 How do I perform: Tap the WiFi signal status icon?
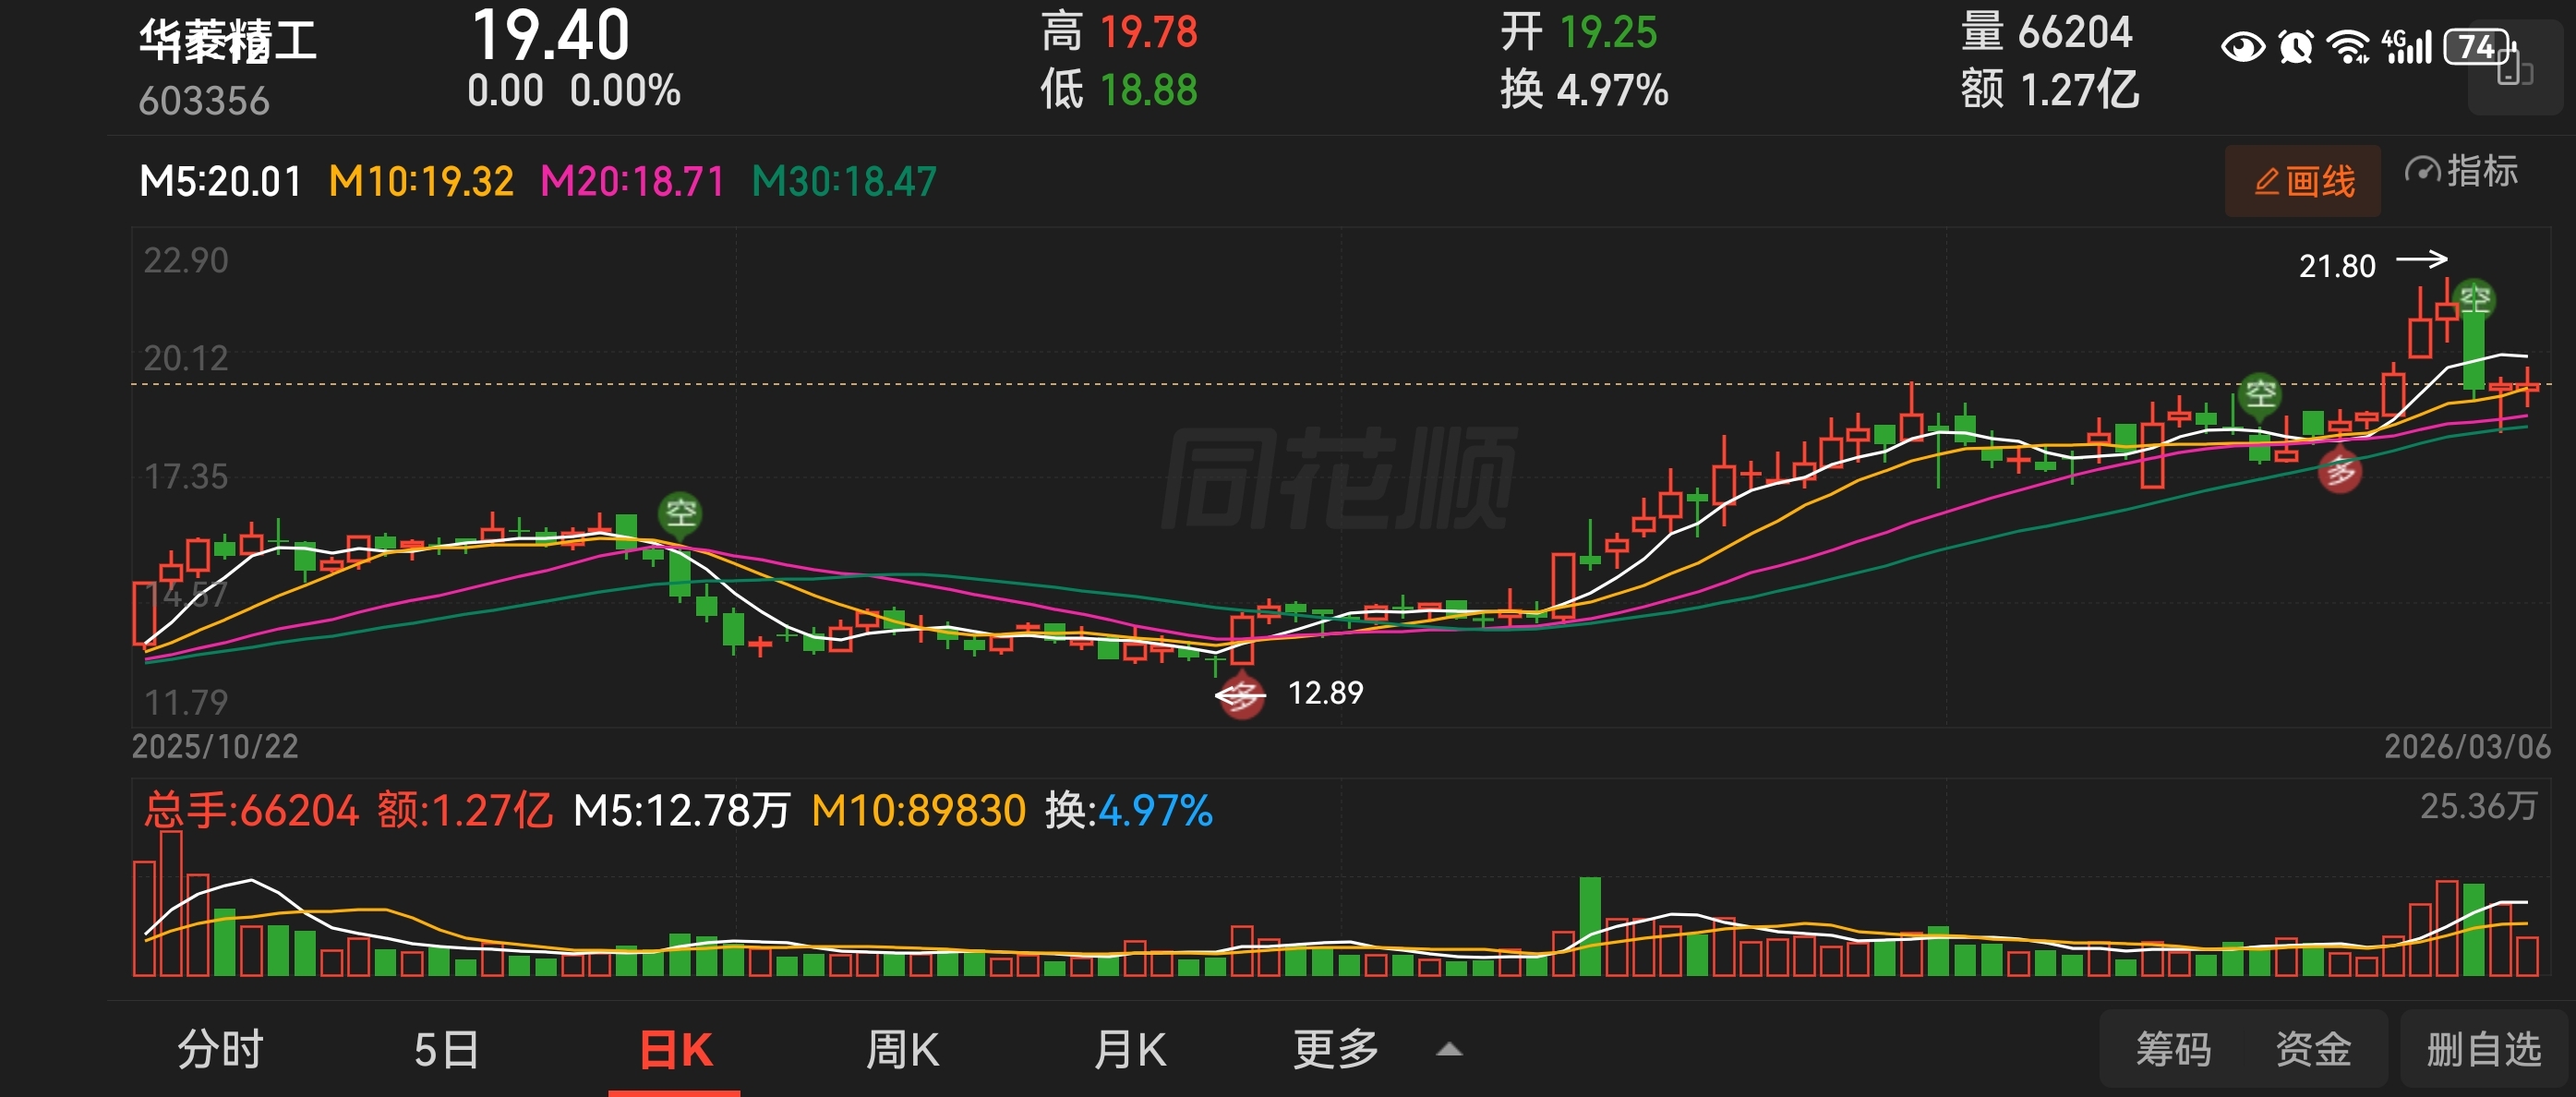click(x=2347, y=47)
